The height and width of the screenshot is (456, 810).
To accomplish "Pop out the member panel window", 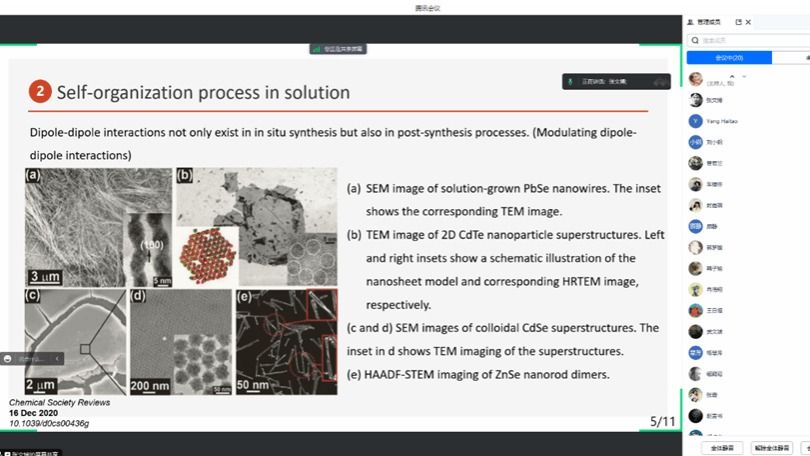I will click(x=739, y=22).
